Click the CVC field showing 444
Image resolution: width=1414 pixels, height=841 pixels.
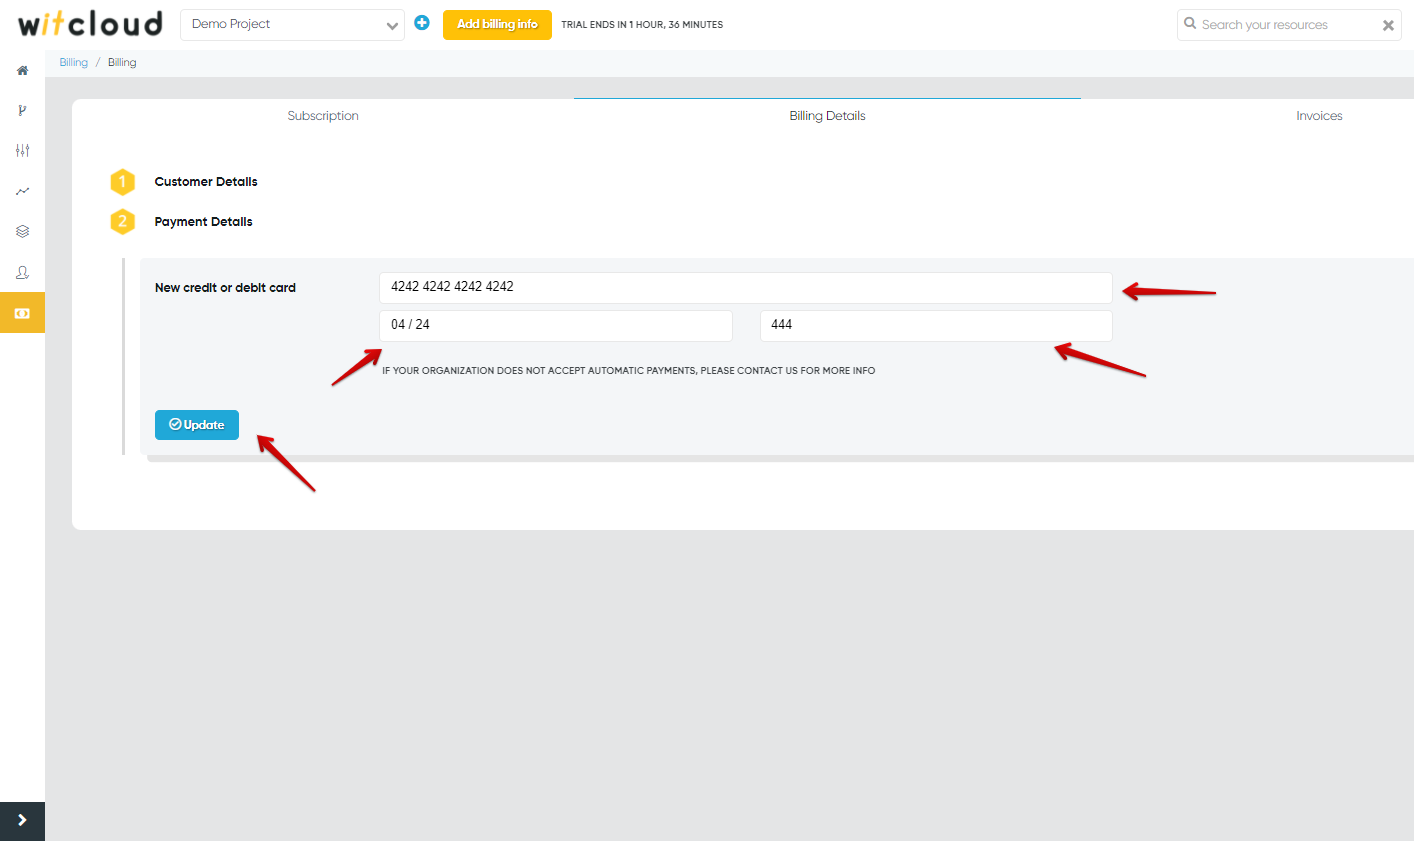936,326
